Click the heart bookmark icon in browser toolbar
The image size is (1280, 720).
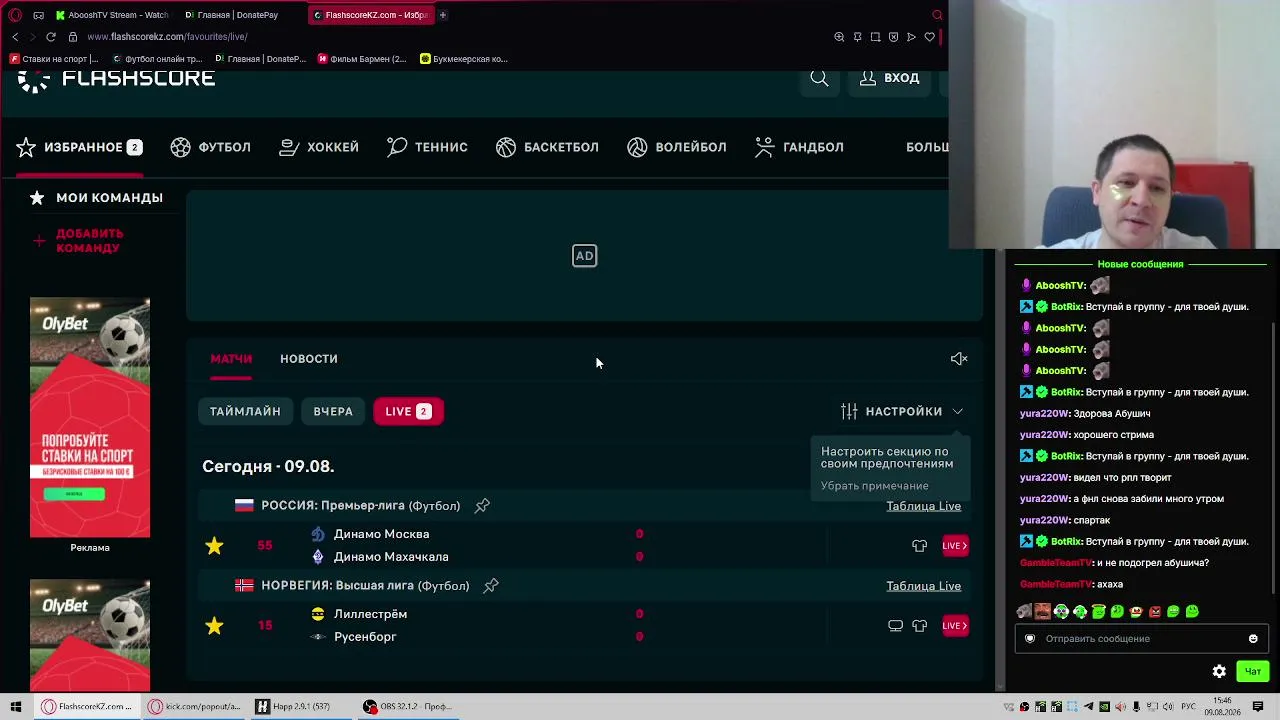[x=929, y=37]
